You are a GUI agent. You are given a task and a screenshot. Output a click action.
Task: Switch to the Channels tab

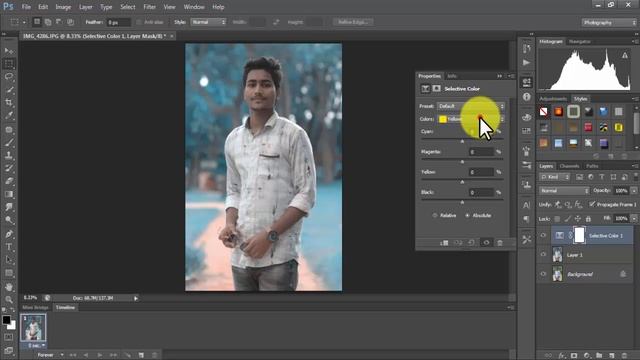point(569,166)
